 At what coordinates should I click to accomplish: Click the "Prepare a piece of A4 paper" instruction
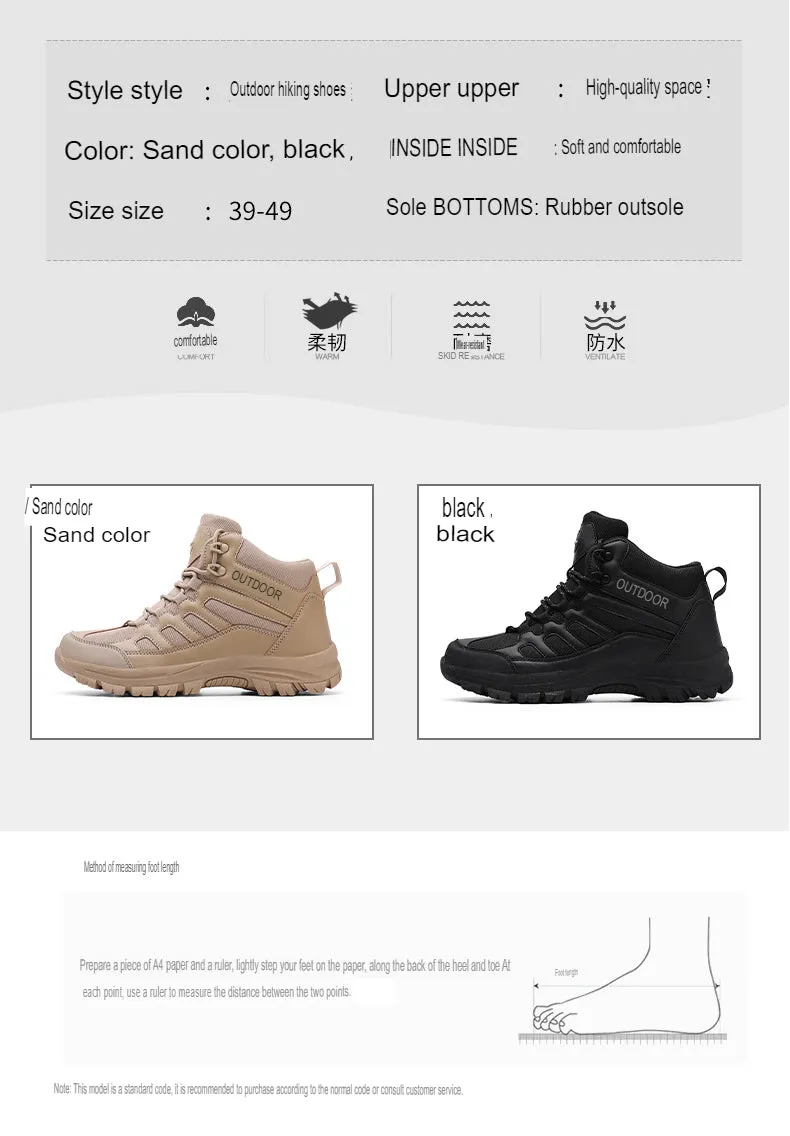[295, 966]
